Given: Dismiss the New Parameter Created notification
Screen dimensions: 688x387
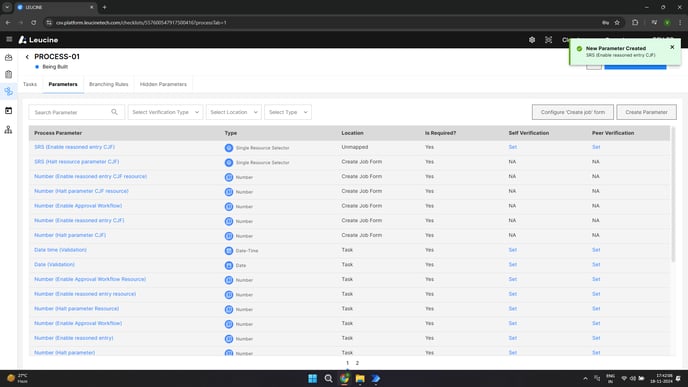Looking at the screenshot, I should pos(672,47).
